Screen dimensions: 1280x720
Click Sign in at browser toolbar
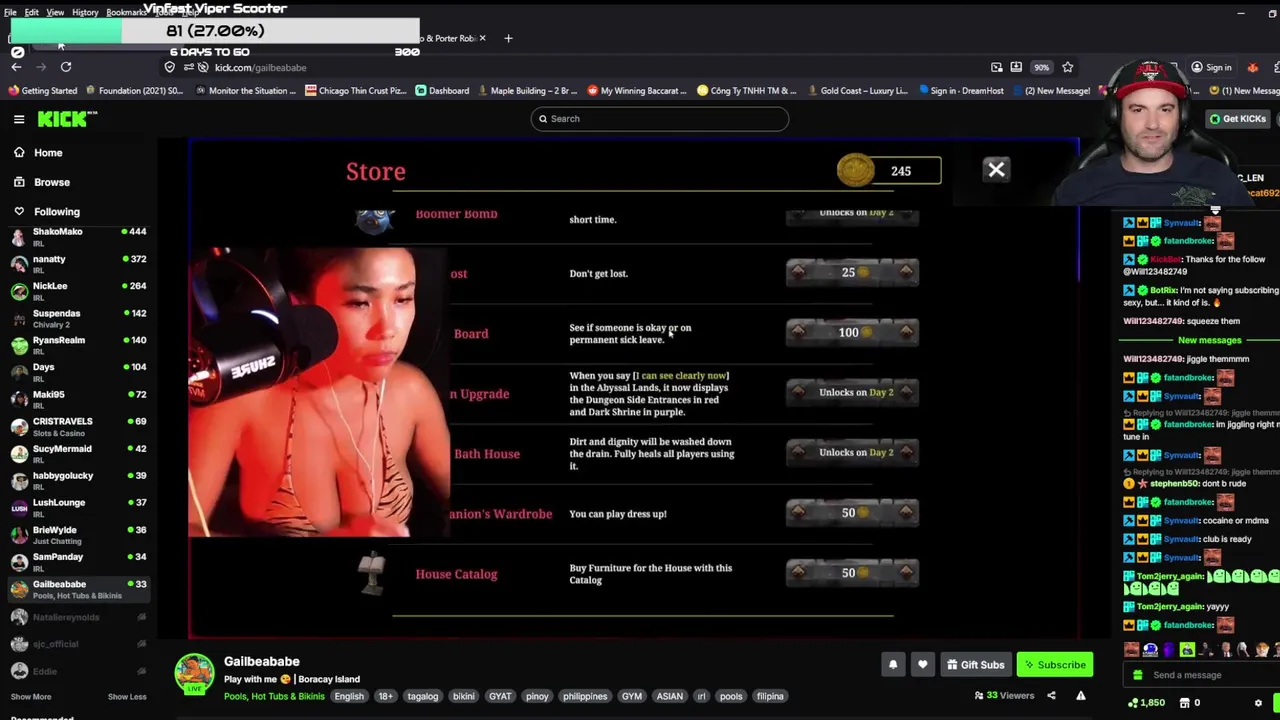point(1211,67)
